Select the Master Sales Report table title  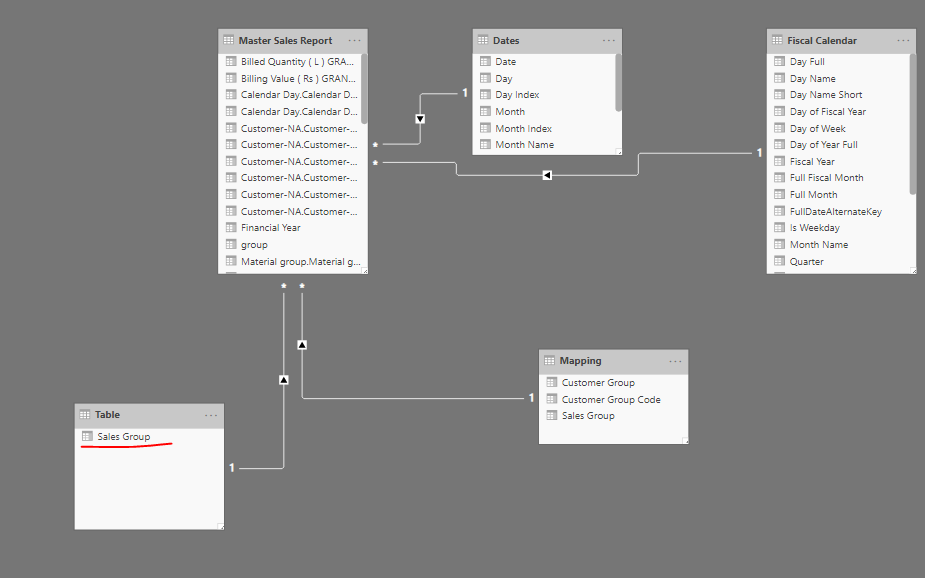click(286, 41)
